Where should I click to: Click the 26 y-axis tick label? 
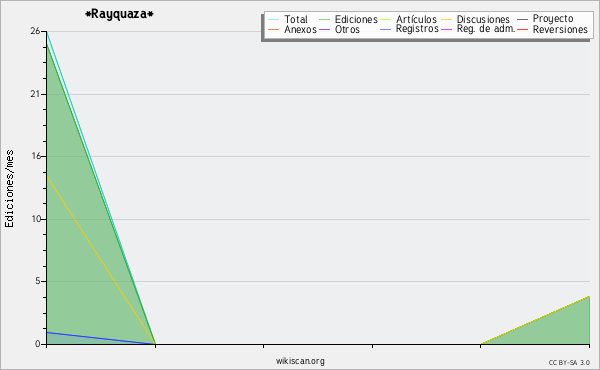tap(35, 31)
